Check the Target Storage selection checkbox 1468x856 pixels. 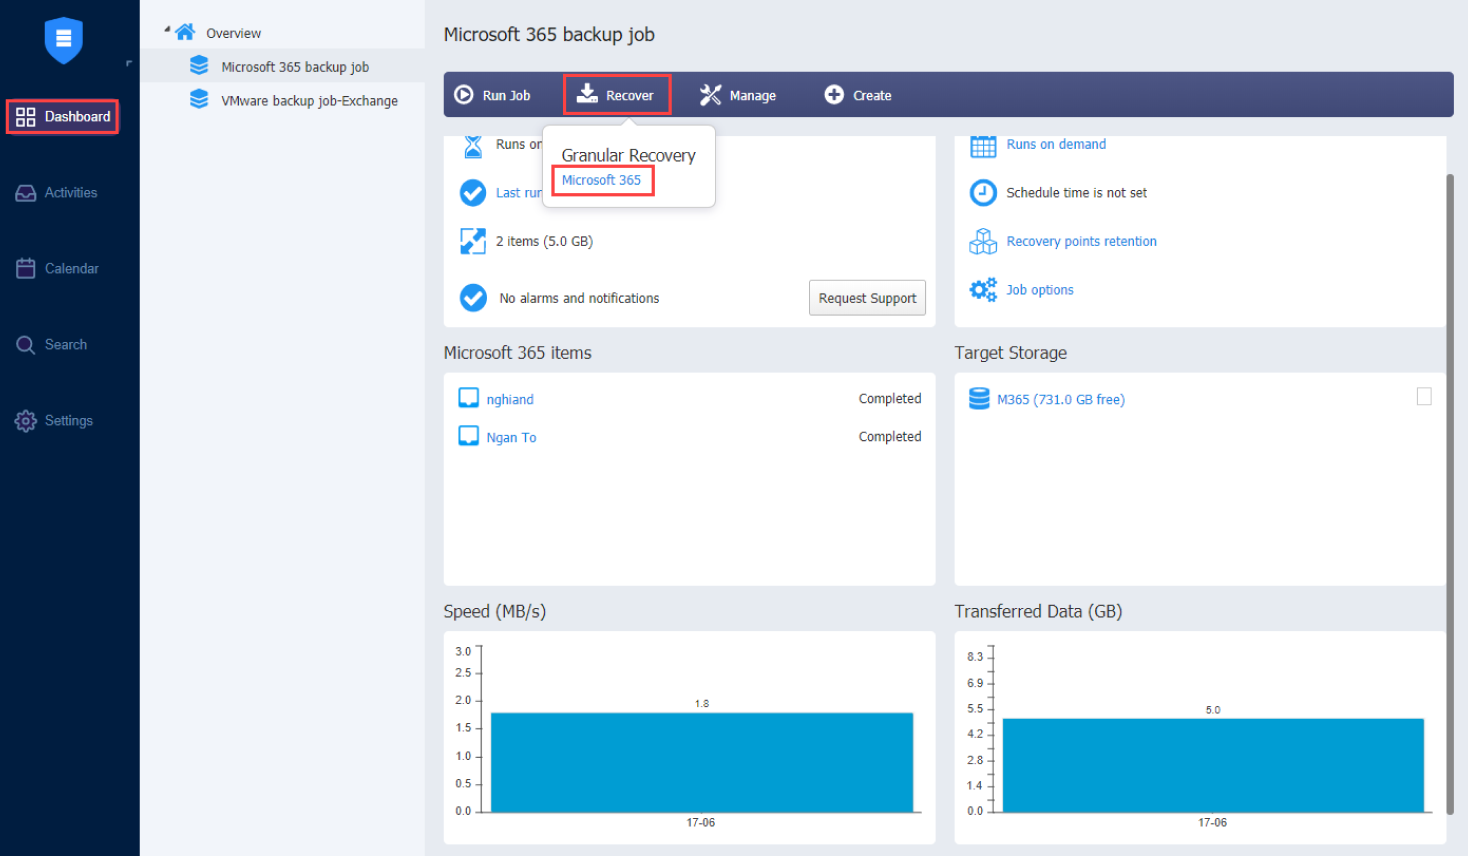pos(1424,396)
